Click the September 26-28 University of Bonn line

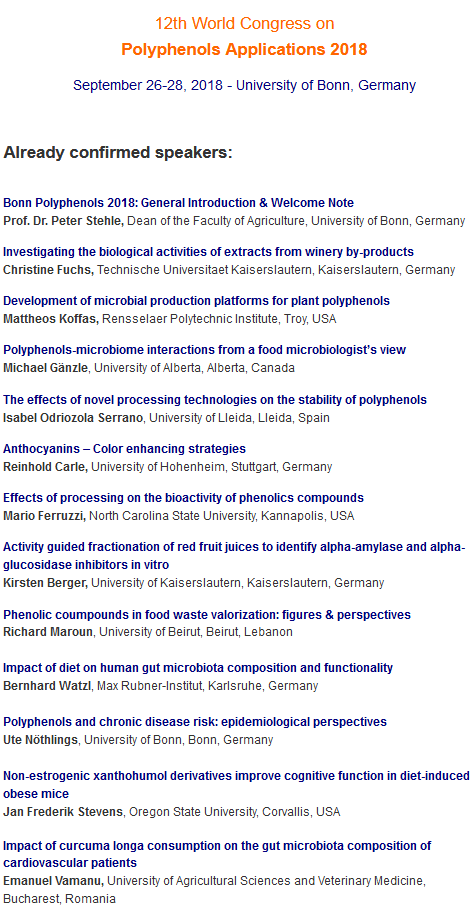click(244, 86)
